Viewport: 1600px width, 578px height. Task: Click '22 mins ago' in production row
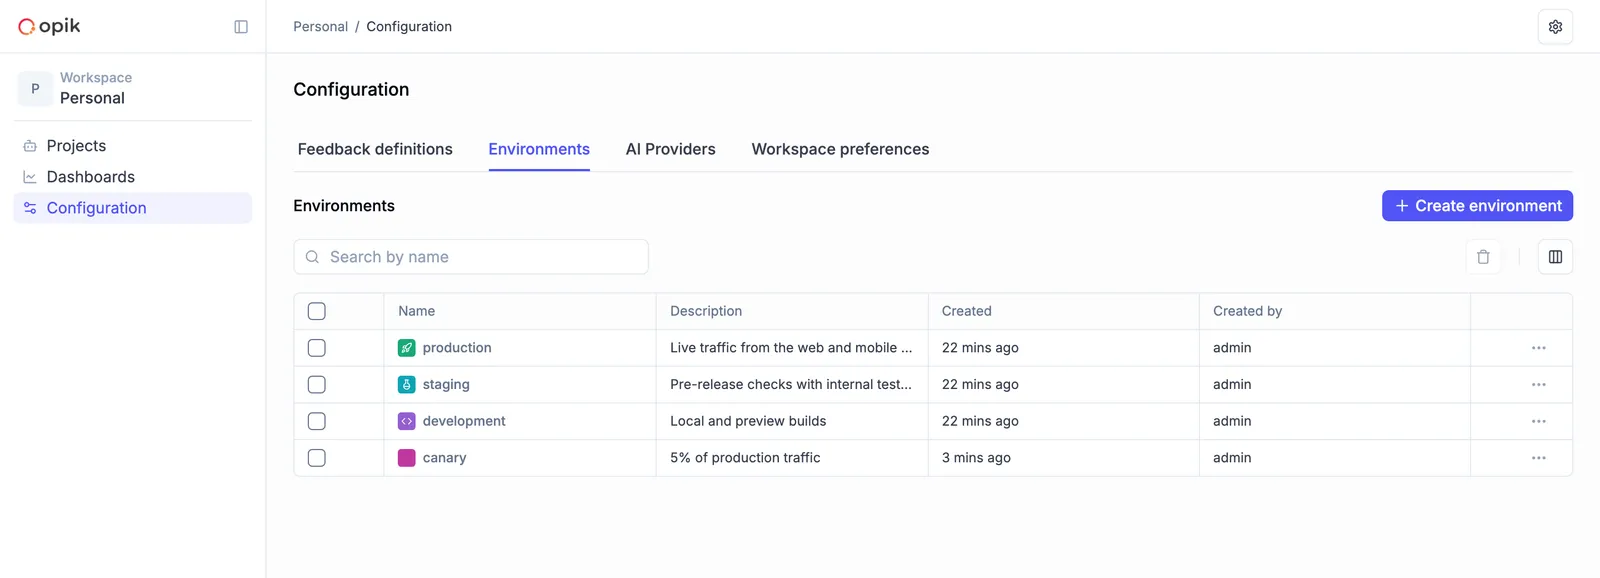[980, 348]
